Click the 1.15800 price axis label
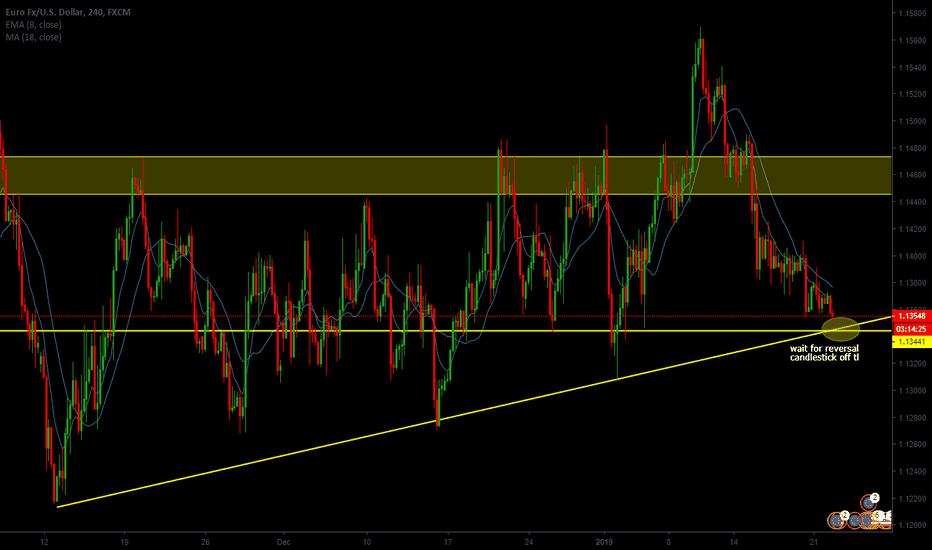932x550 pixels. [912, 13]
